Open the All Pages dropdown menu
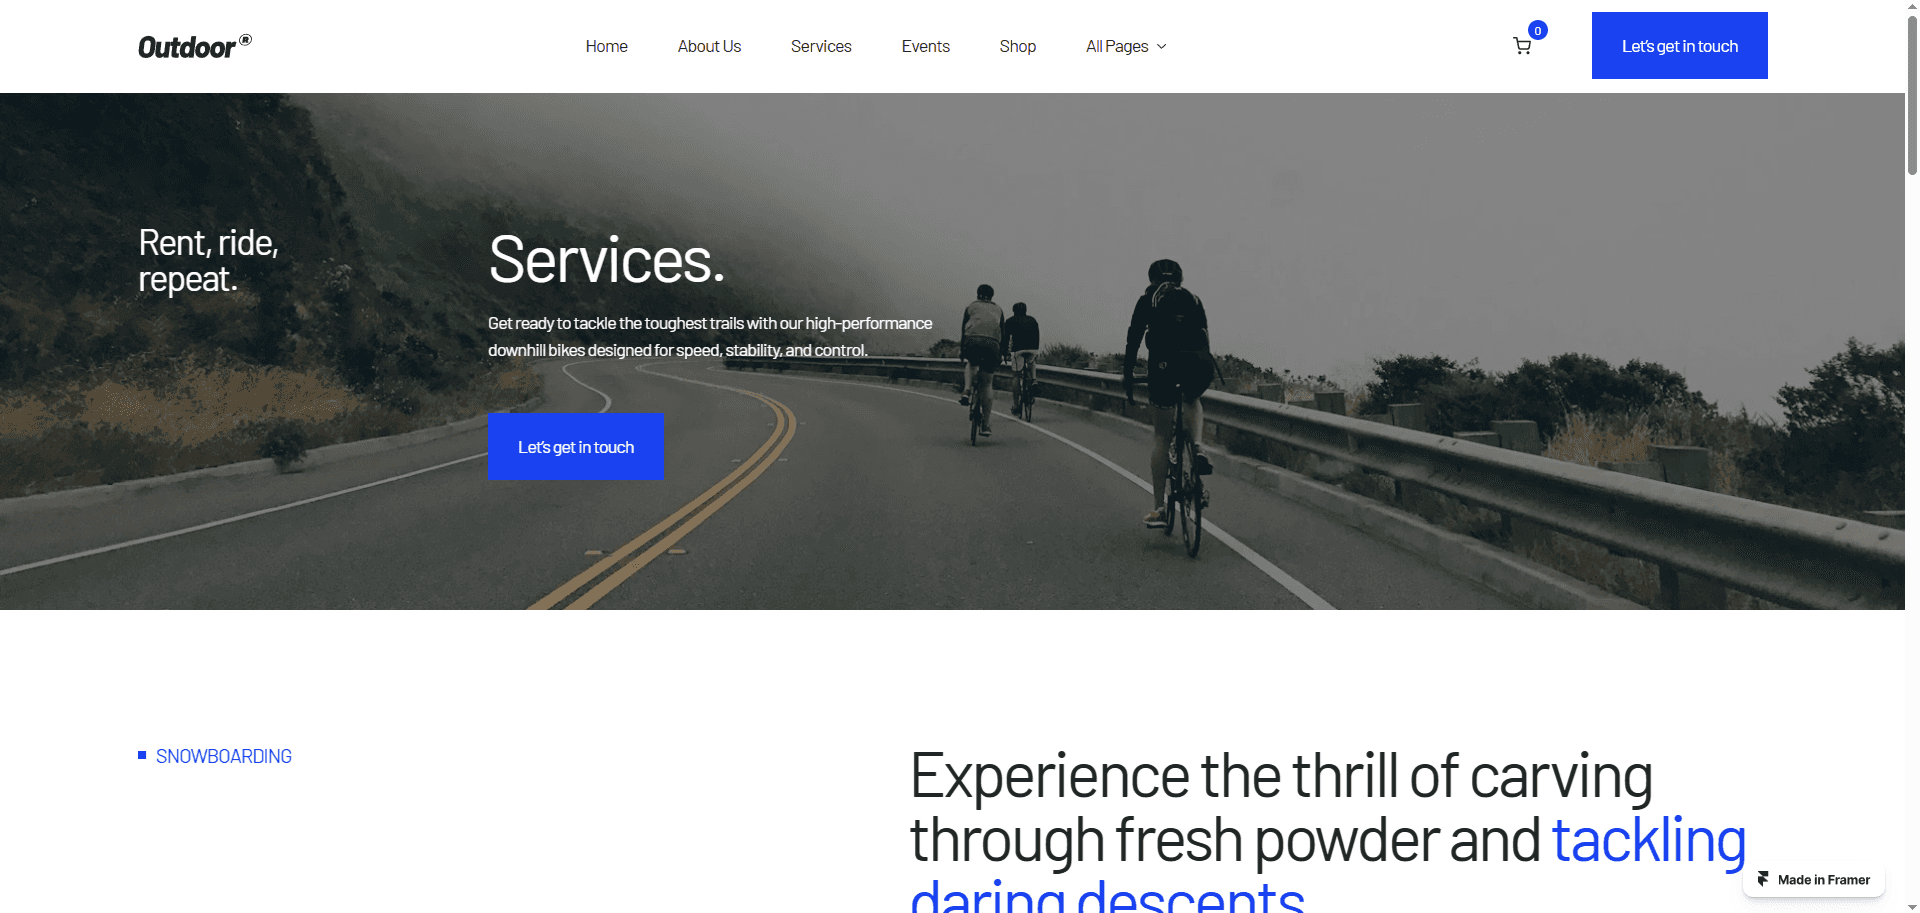 pyautogui.click(x=1126, y=46)
